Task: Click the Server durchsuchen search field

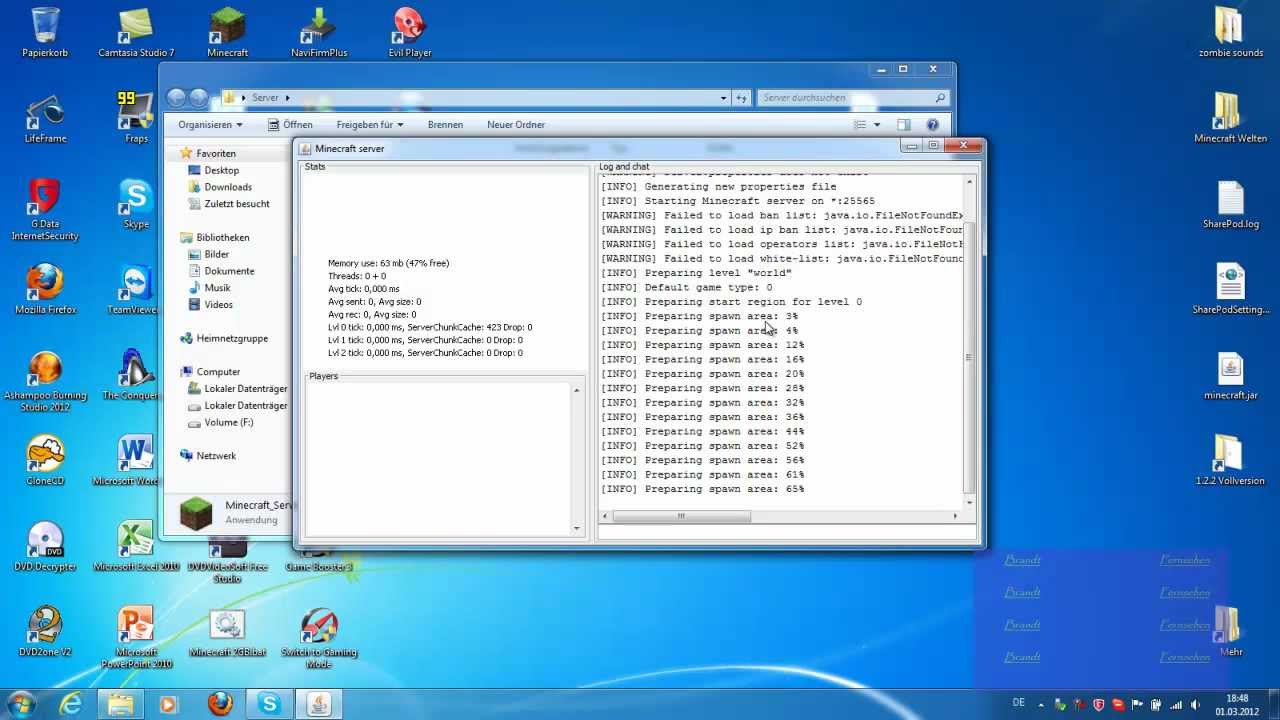Action: (x=852, y=98)
